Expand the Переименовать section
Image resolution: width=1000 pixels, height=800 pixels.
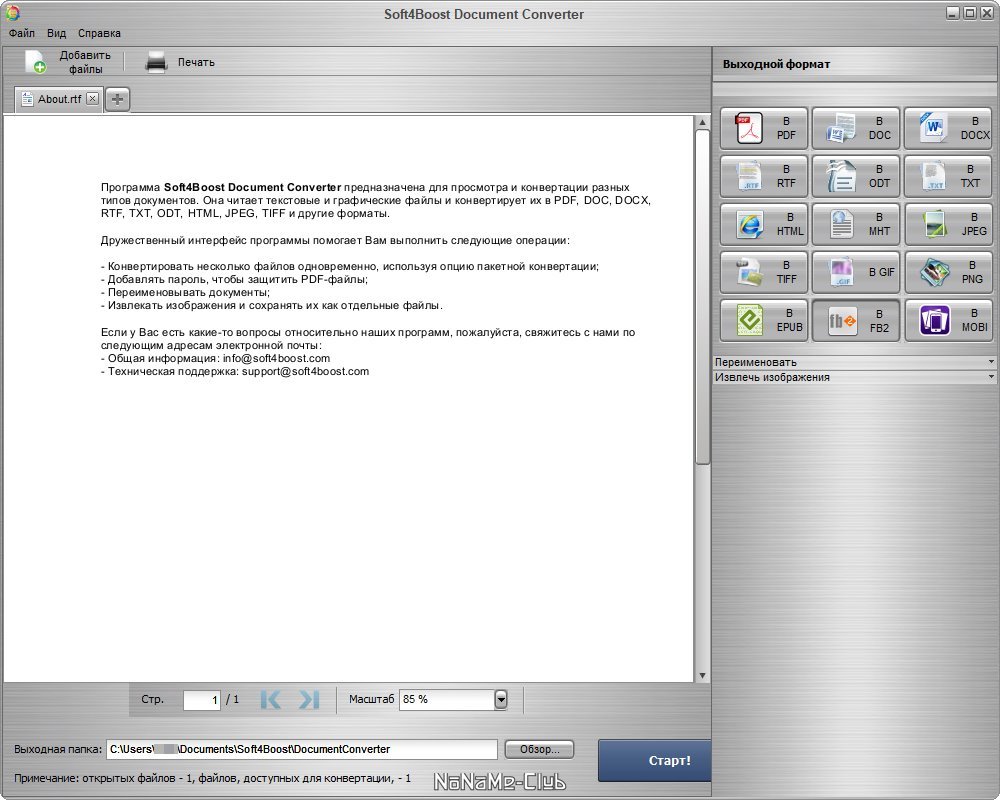coord(854,362)
